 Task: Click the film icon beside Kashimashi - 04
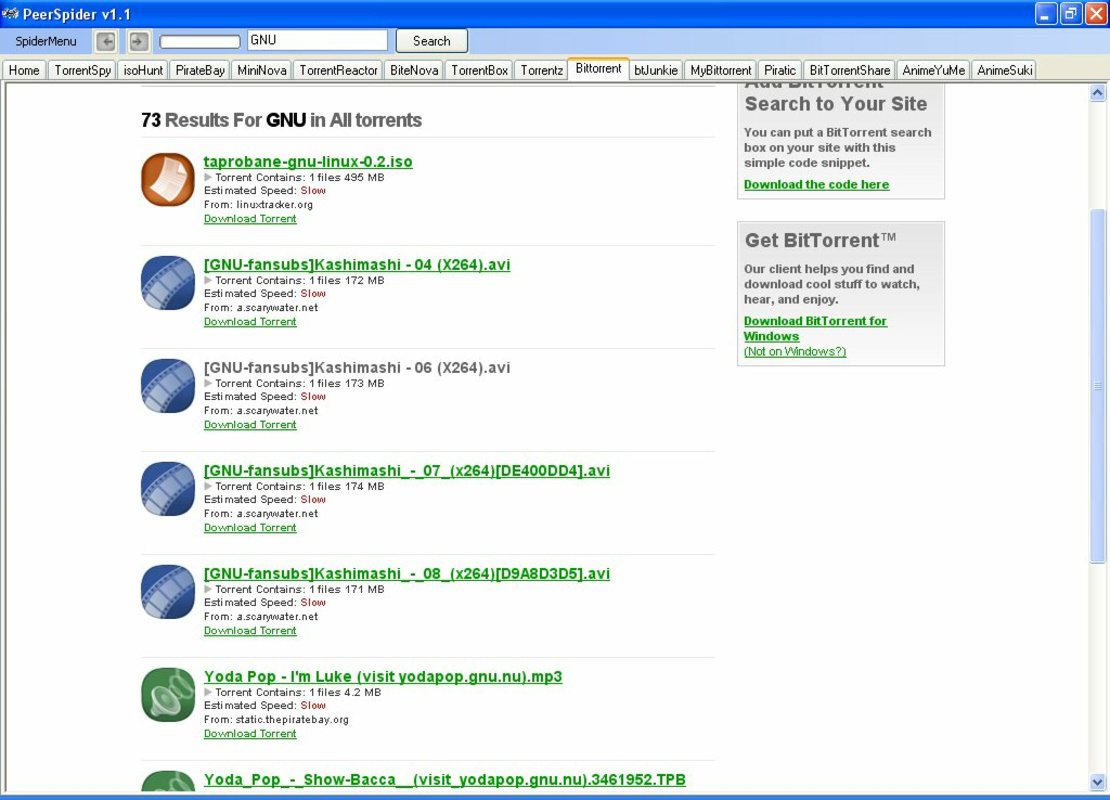click(x=168, y=282)
